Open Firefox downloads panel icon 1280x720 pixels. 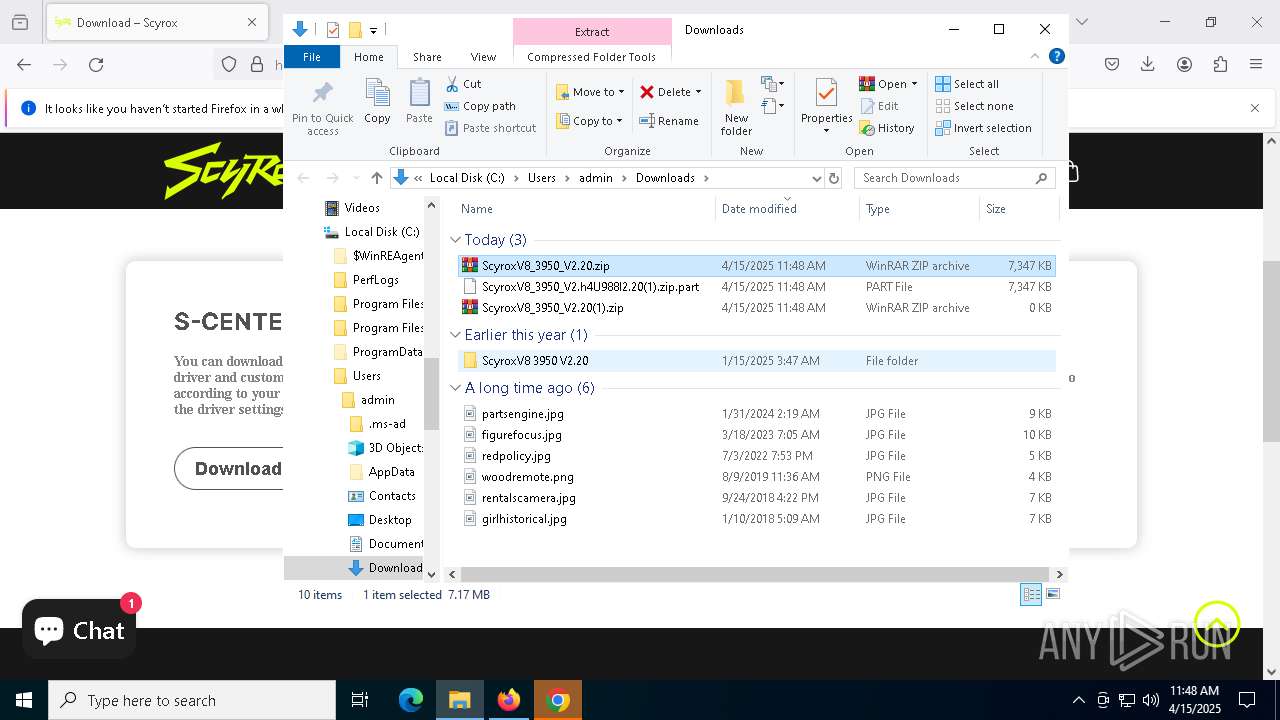pyautogui.click(x=1148, y=64)
